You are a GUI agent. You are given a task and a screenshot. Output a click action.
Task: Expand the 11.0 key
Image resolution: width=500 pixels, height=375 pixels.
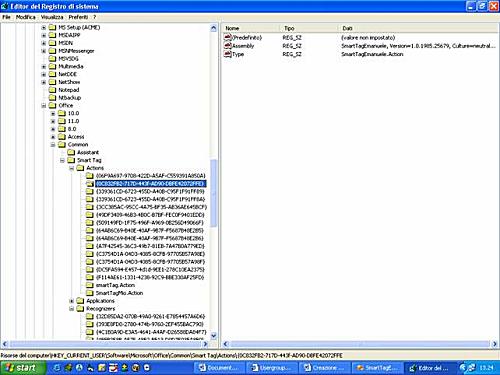tap(53, 121)
